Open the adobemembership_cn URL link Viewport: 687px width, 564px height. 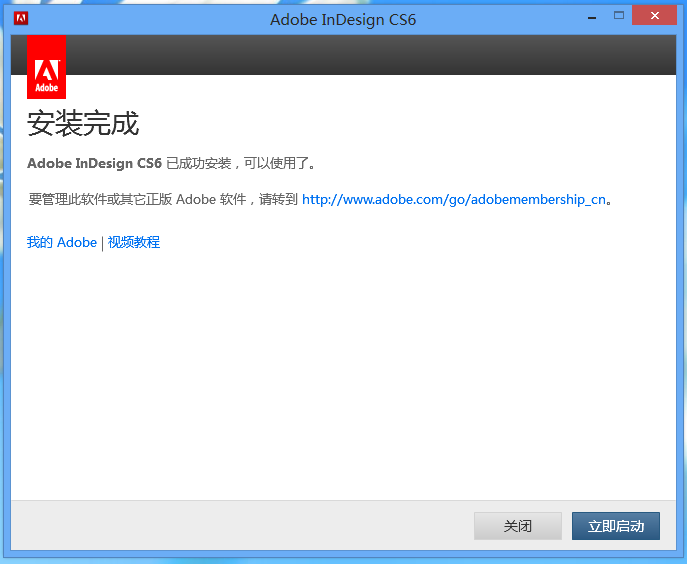[454, 200]
